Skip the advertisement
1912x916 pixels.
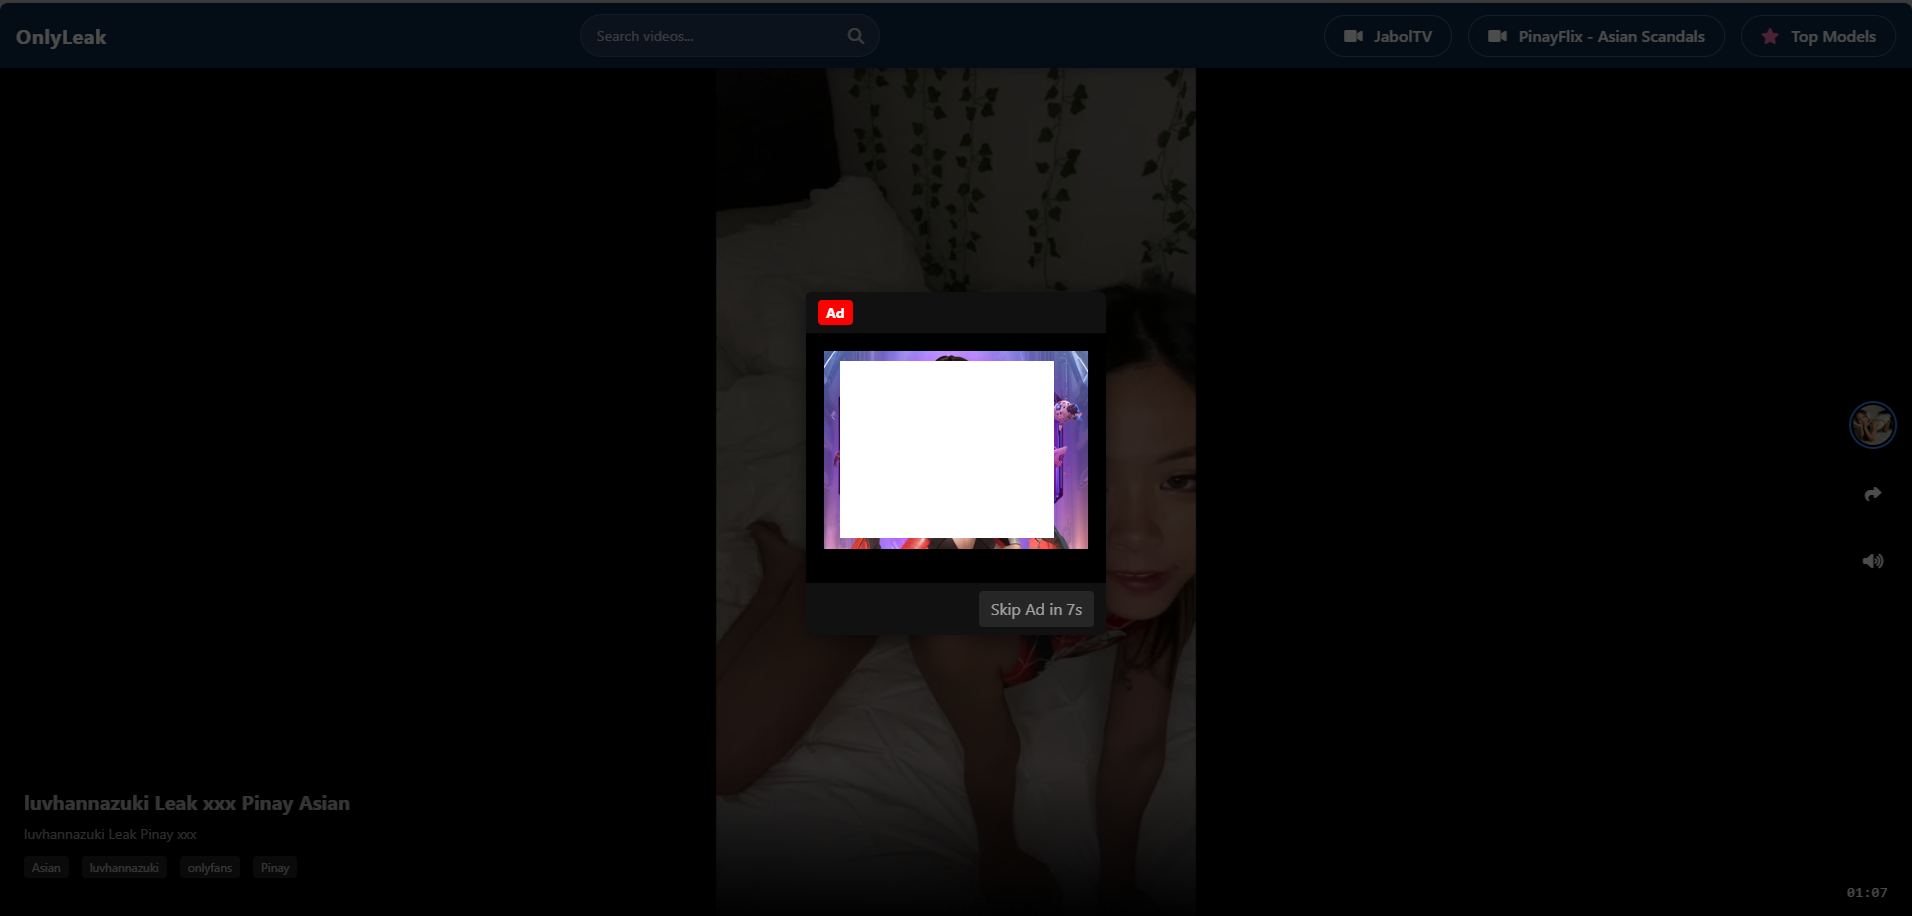point(1035,608)
